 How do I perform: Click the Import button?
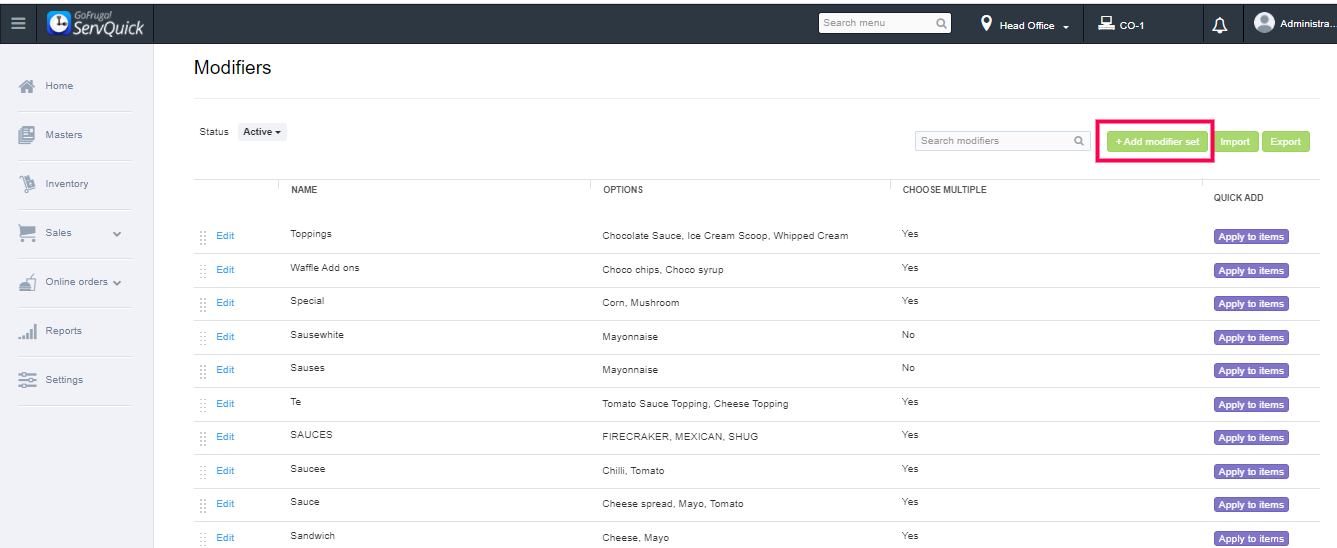coord(1235,142)
